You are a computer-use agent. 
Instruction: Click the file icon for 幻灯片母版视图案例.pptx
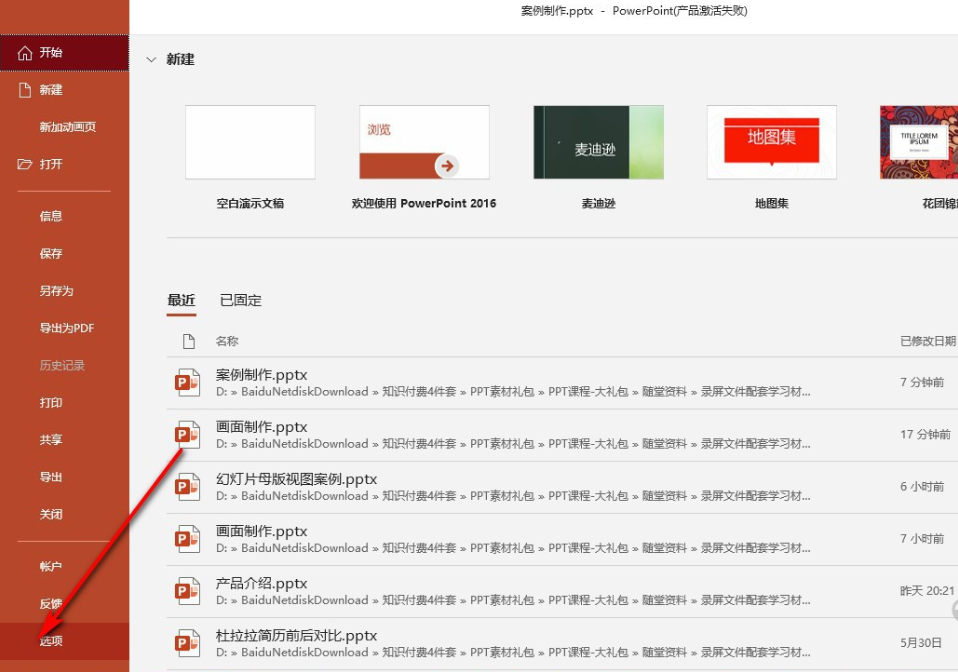click(x=187, y=487)
